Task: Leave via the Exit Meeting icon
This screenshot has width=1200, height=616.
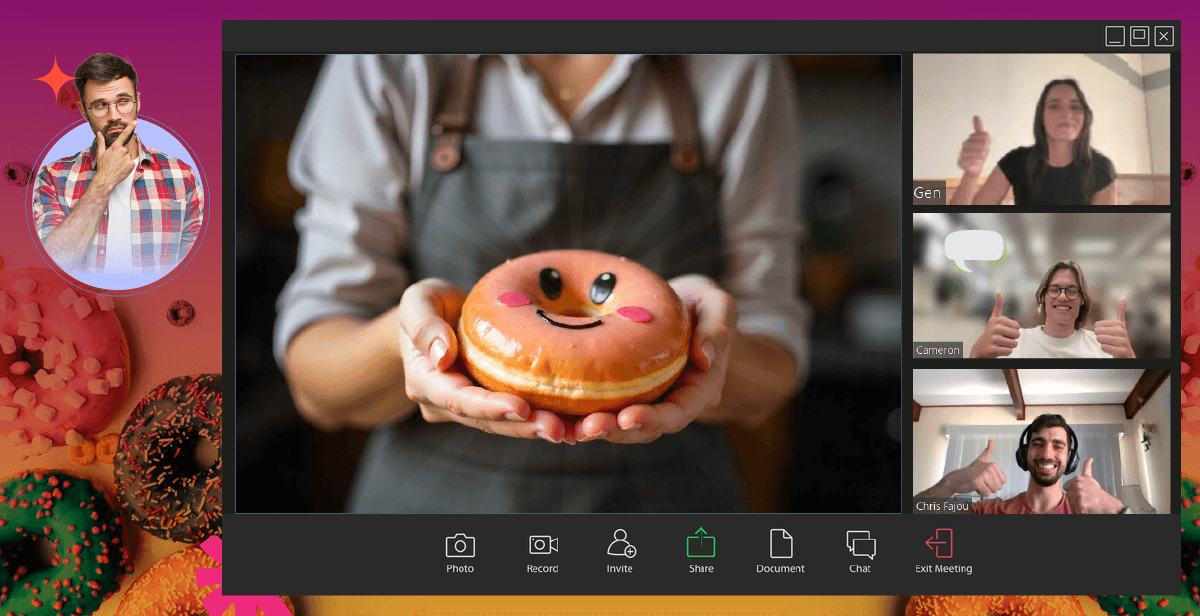Action: 939,543
